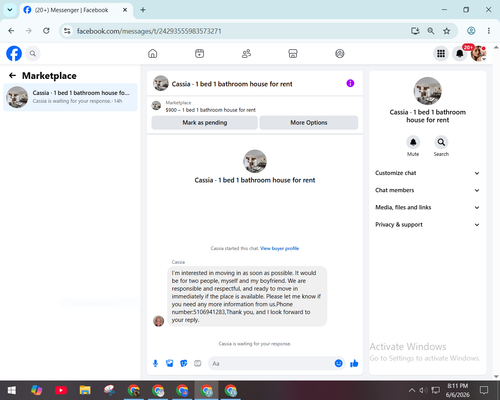The height and width of the screenshot is (400, 500).
Task: Open File Explorer from the taskbar
Action: click(85, 390)
